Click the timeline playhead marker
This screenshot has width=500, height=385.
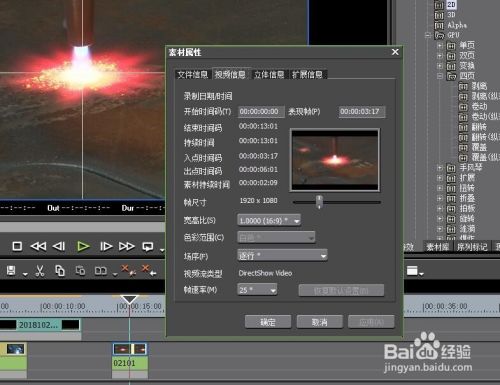pos(129,299)
